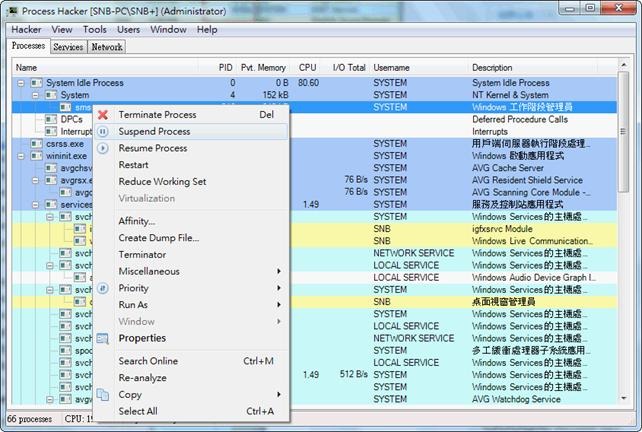Image resolution: width=642 pixels, height=432 pixels.
Task: Click the red X Terminate Process icon
Action: [103, 115]
